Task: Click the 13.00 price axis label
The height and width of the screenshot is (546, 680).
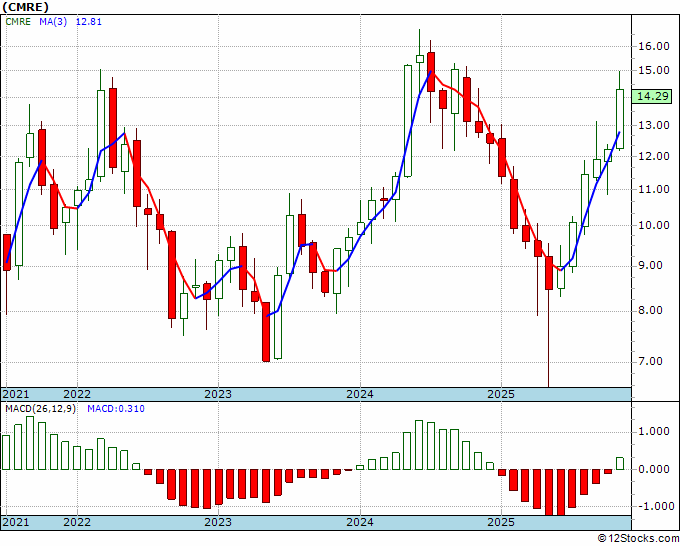Action: (x=654, y=126)
